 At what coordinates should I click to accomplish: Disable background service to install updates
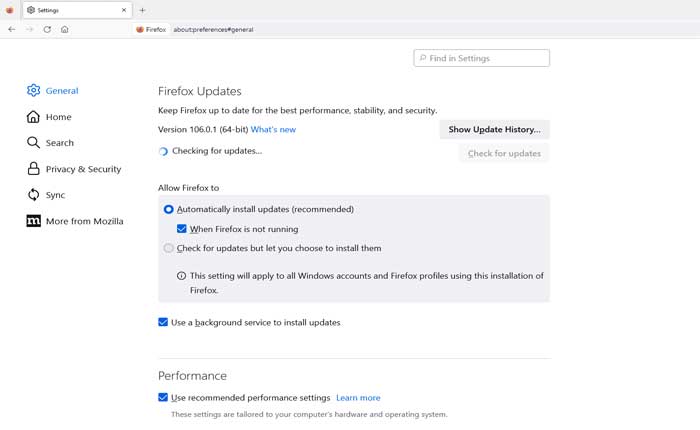point(163,323)
